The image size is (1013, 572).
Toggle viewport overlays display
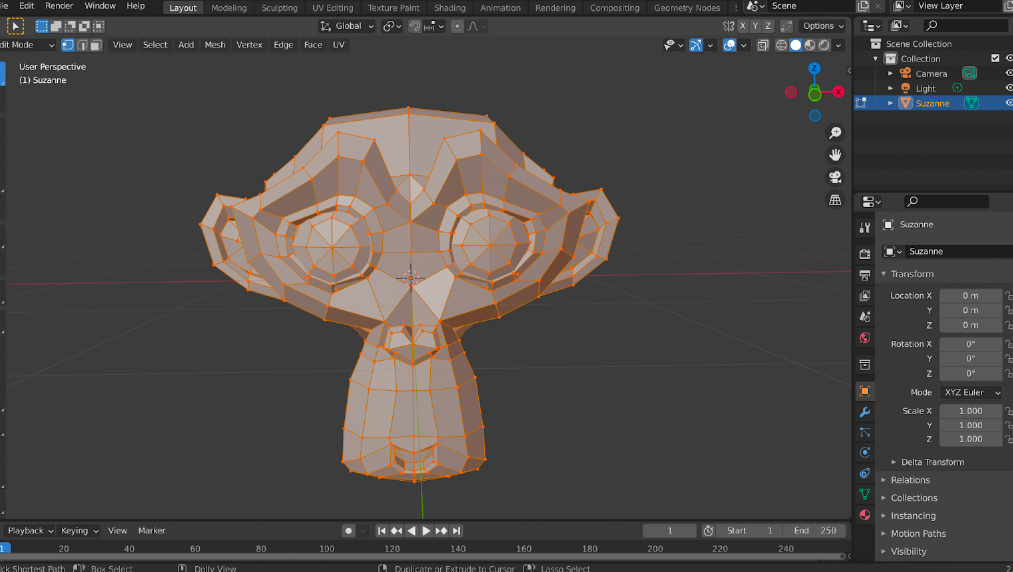[x=729, y=45]
